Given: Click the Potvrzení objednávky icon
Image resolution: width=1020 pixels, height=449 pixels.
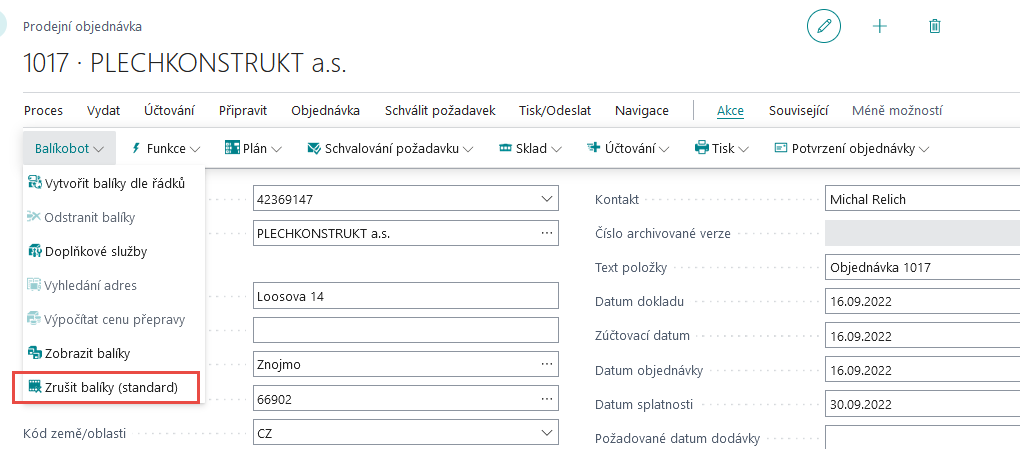Looking at the screenshot, I should [x=781, y=148].
